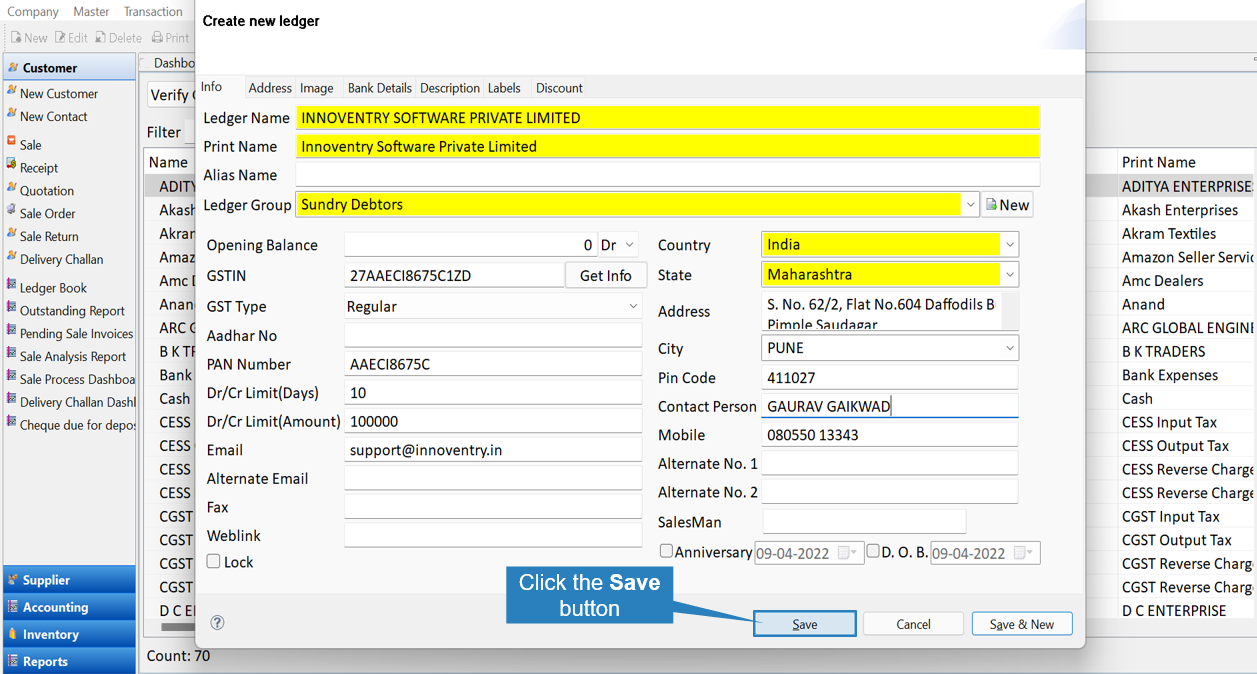Enable the D. O. B. checkbox
Viewport: 1257px width, 674px height.
click(873, 551)
